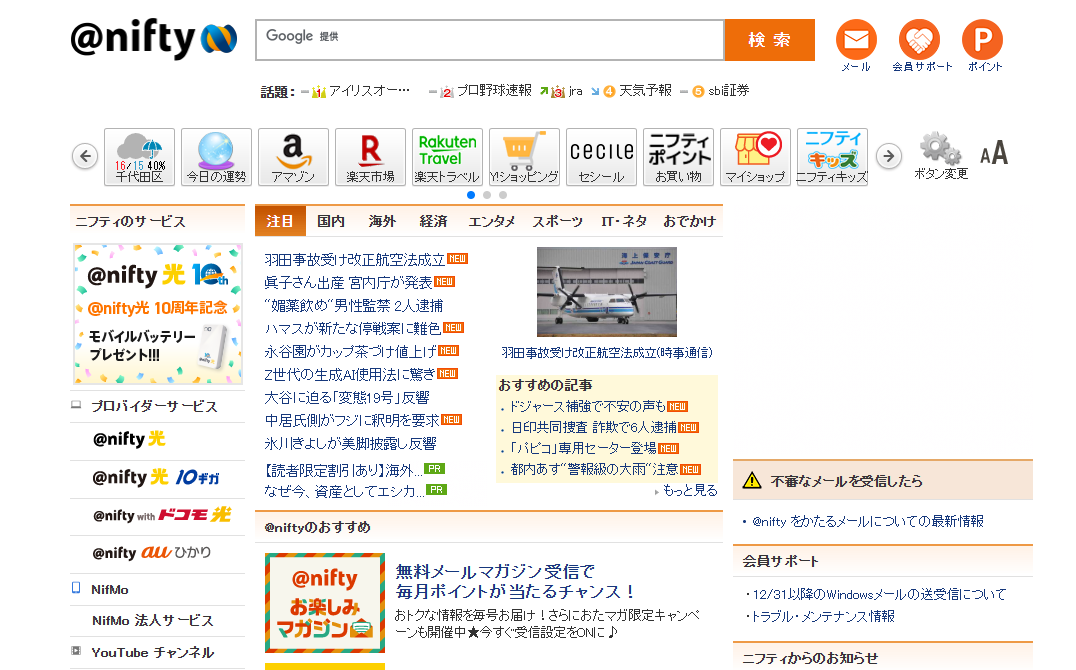
Task: Open recommended article ドジャース補強で不安の声も
Action: coord(588,406)
